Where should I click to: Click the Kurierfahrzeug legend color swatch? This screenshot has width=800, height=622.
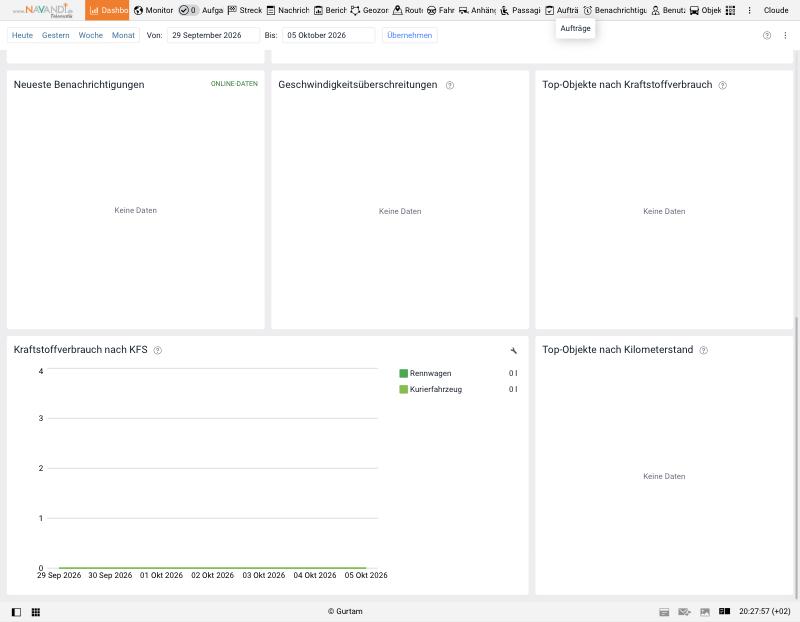tap(404, 389)
